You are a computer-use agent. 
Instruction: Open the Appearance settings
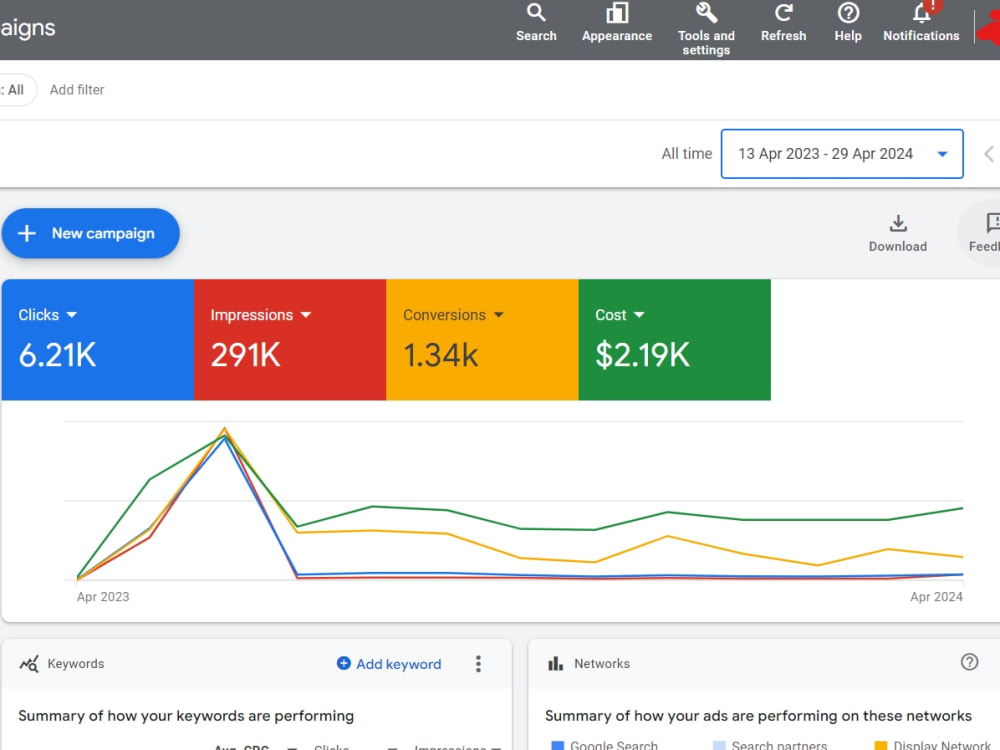point(617,23)
